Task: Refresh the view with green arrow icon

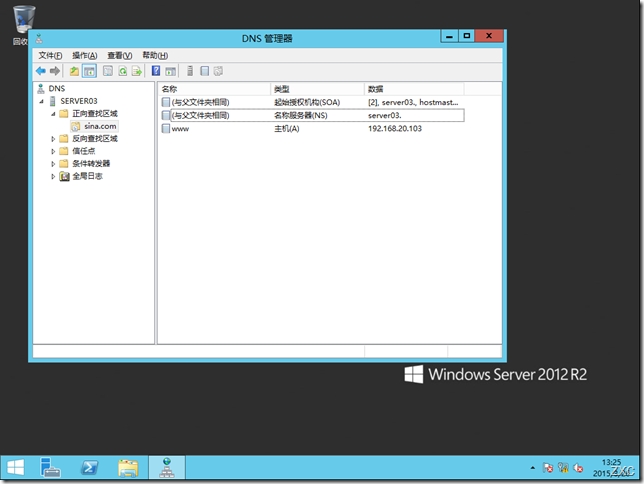Action: pyautogui.click(x=122, y=71)
